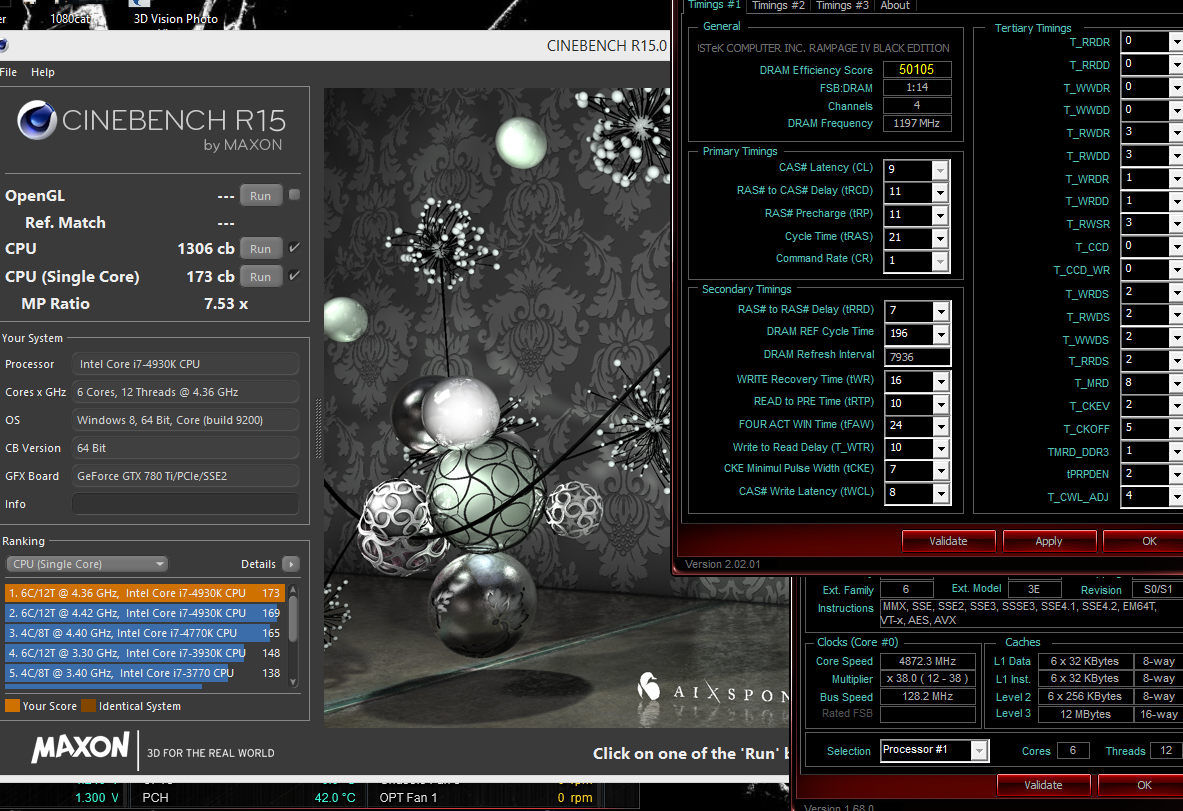
Task: Click the Cinebench R15 sphere logo
Action: (x=37, y=121)
